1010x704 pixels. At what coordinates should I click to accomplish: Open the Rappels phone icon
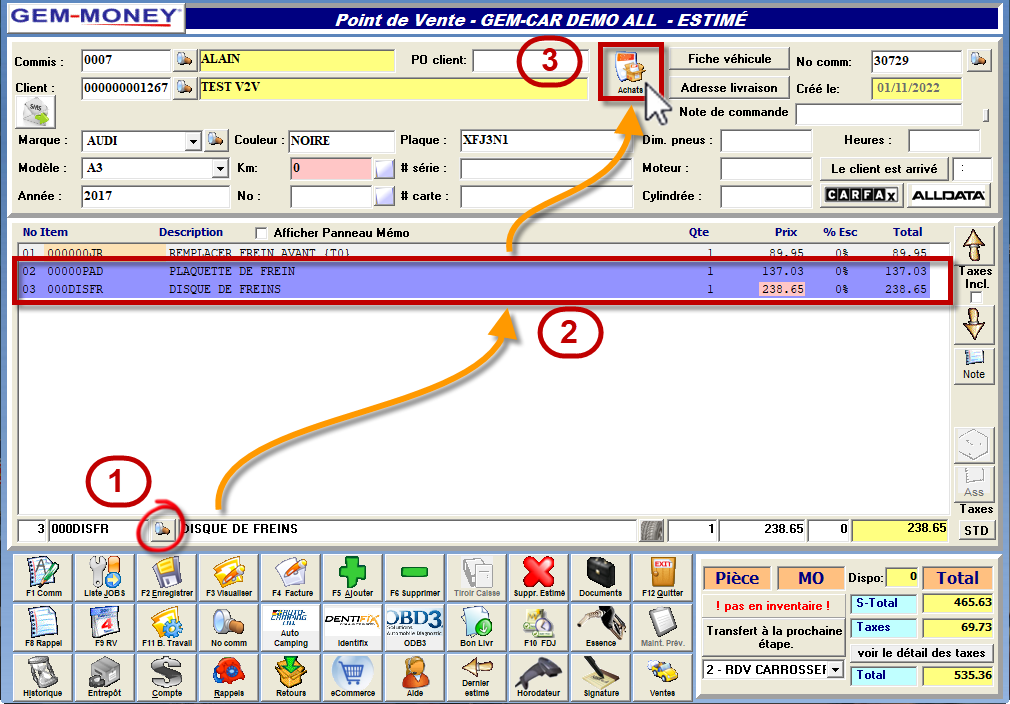(229, 677)
